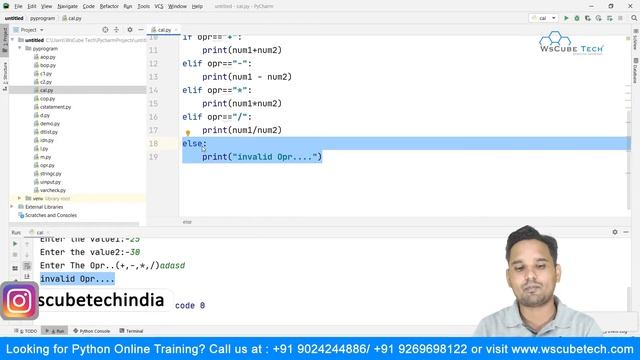
Task: Open run configuration dropdown cal
Action: point(543,18)
